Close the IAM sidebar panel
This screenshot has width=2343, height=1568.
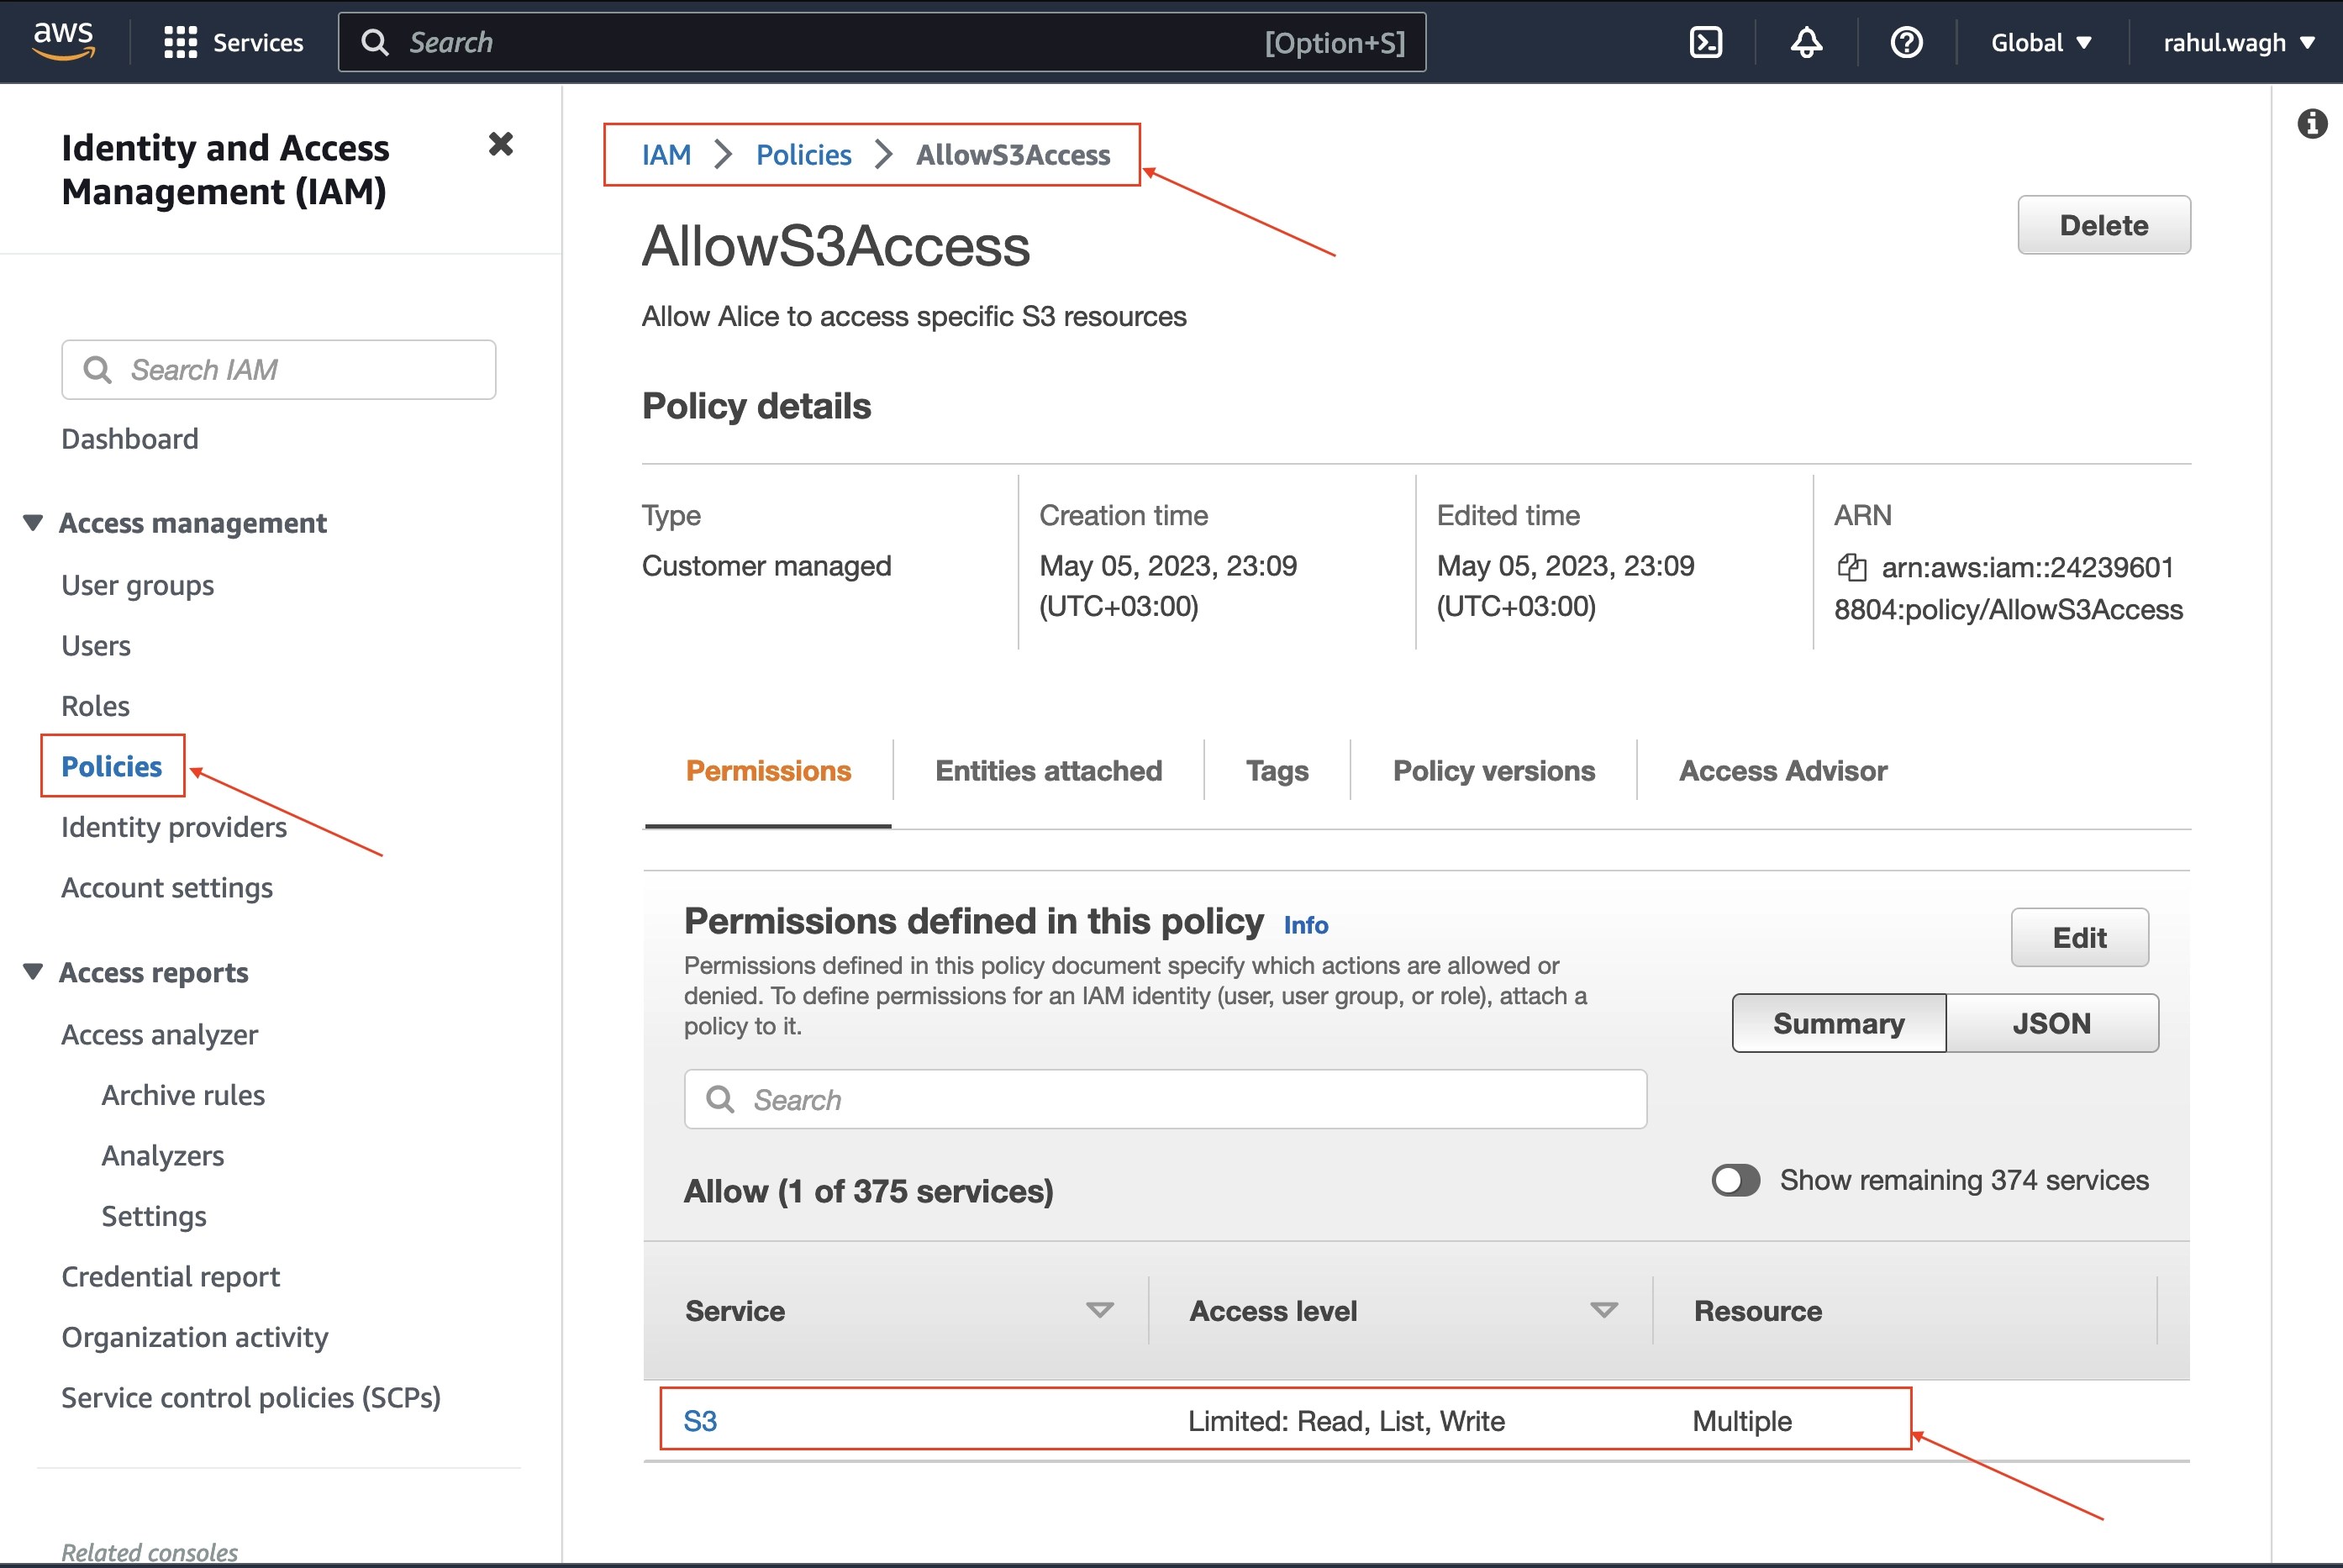(502, 145)
